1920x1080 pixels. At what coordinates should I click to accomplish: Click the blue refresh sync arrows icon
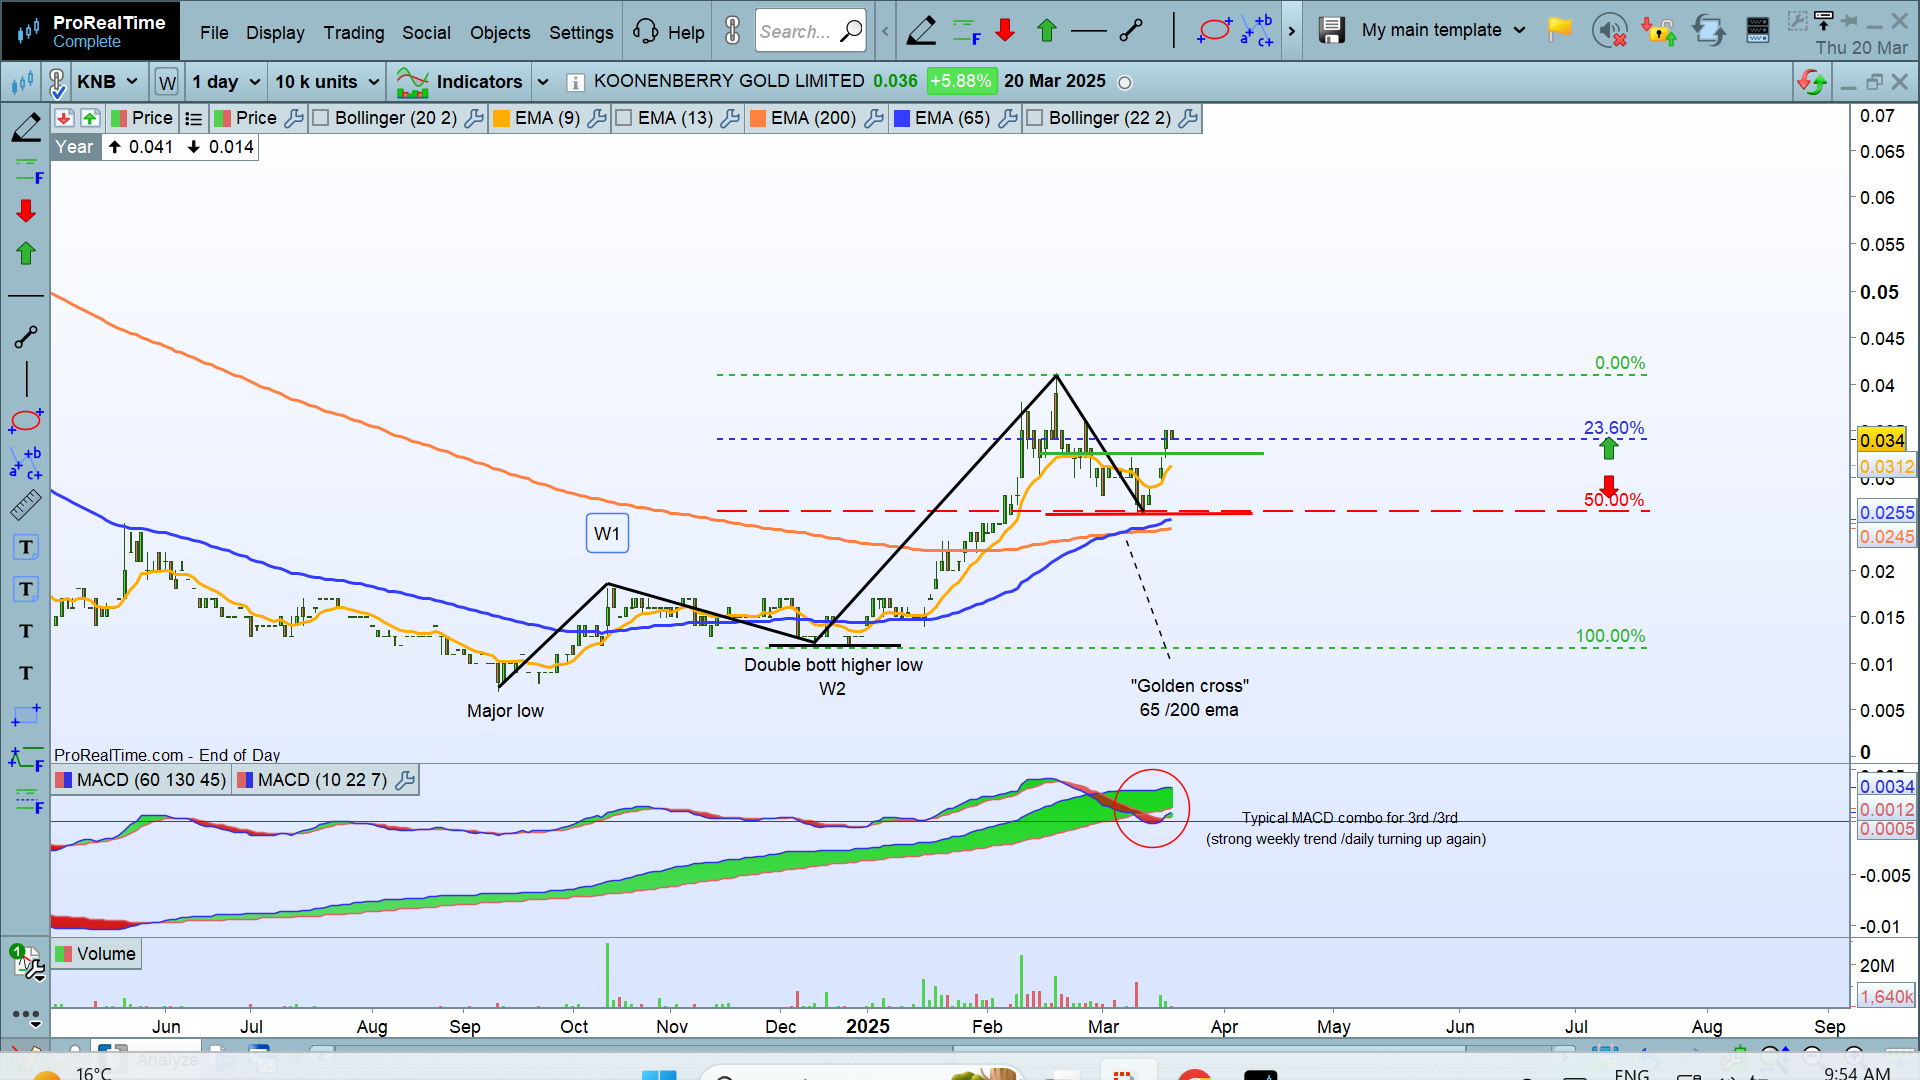point(1709,30)
